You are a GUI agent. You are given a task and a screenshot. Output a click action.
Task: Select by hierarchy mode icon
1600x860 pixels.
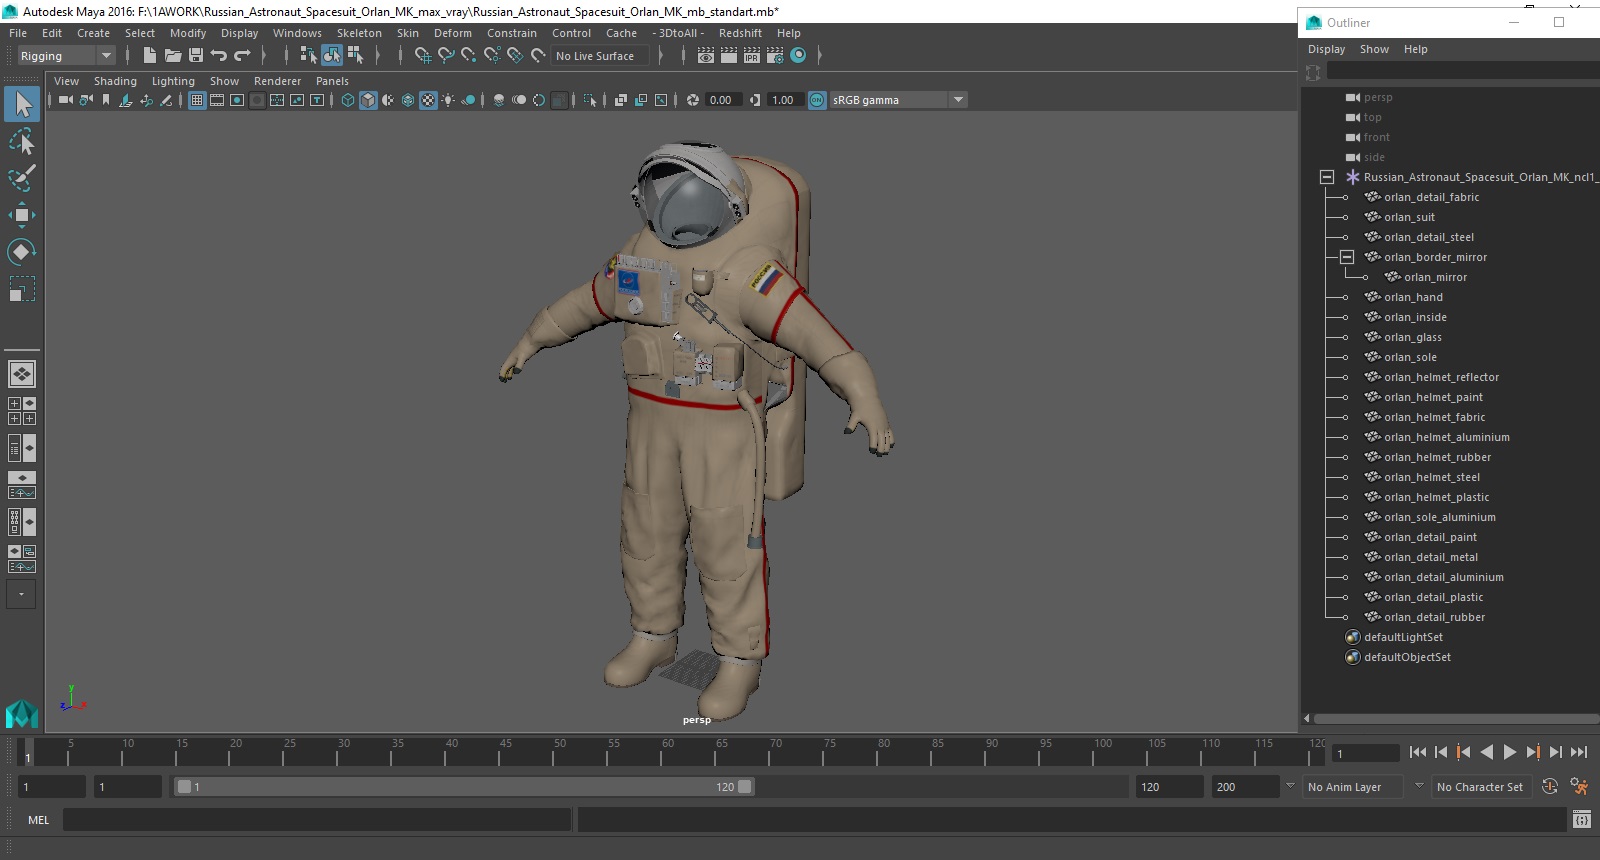308,56
